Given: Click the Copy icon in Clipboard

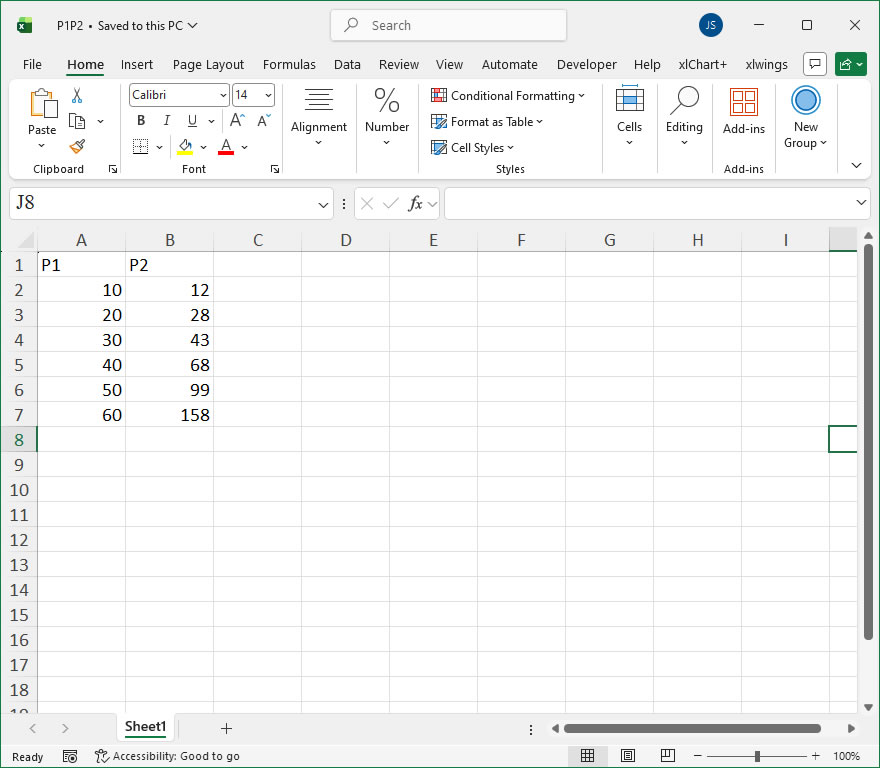Looking at the screenshot, I should (x=77, y=121).
